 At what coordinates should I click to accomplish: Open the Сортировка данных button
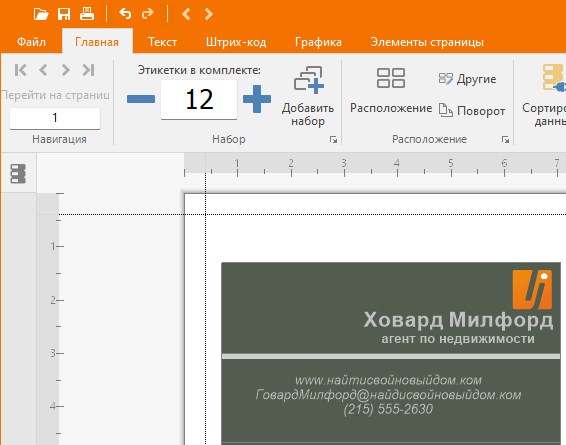(544, 96)
